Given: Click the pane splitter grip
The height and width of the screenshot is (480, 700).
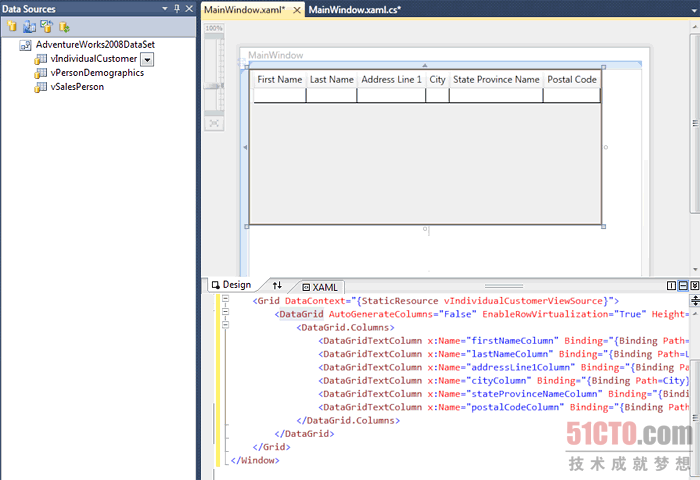Looking at the screenshot, I should point(504,286).
